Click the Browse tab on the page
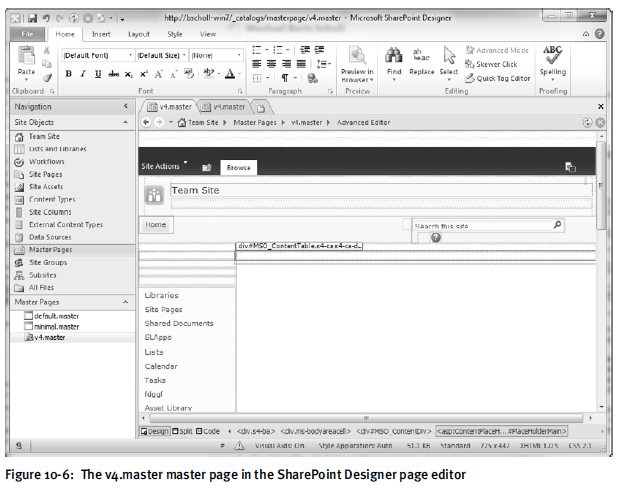The image size is (622, 489). coord(238,167)
